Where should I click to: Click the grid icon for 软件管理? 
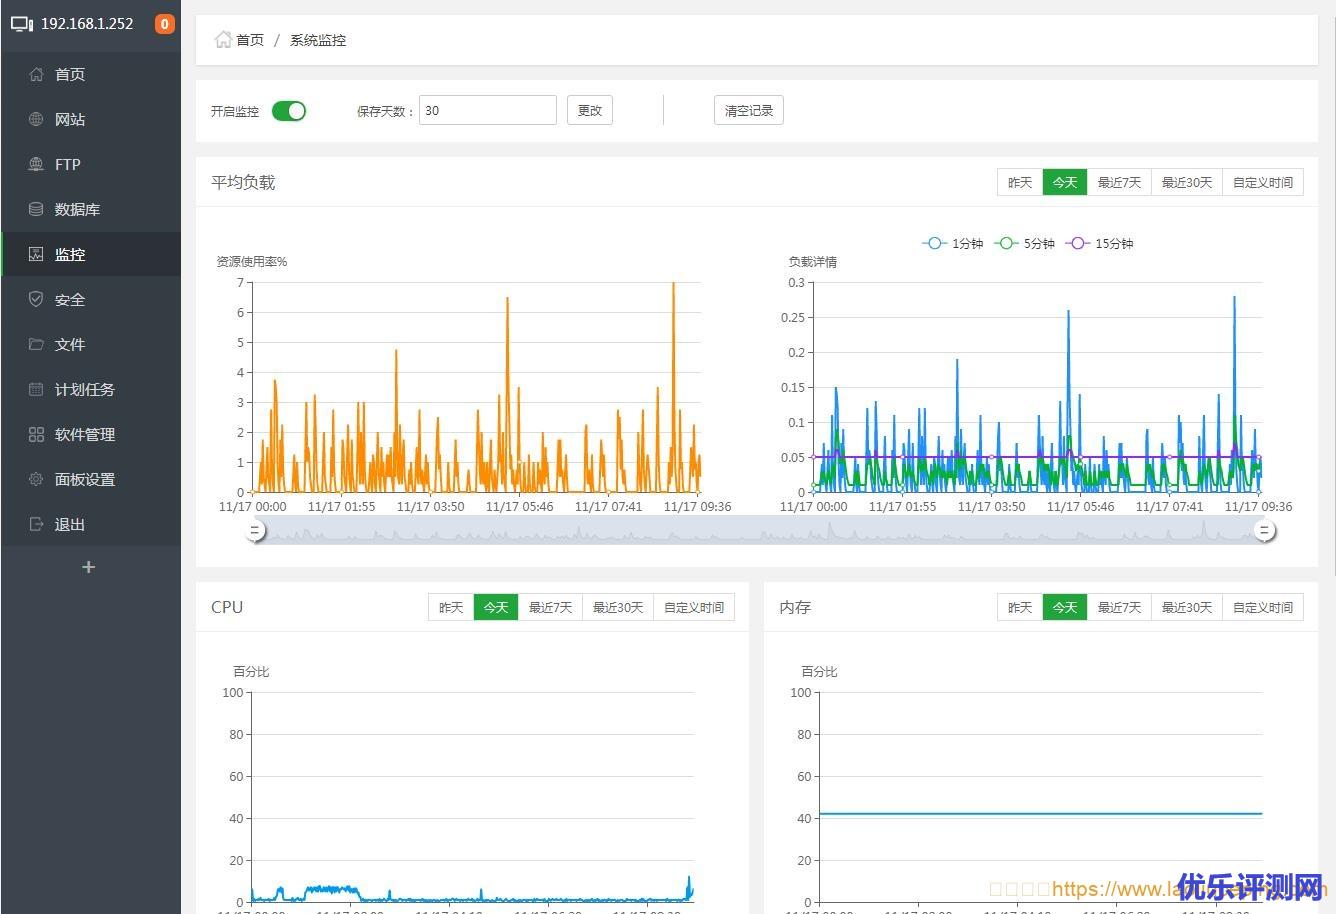pyautogui.click(x=36, y=434)
